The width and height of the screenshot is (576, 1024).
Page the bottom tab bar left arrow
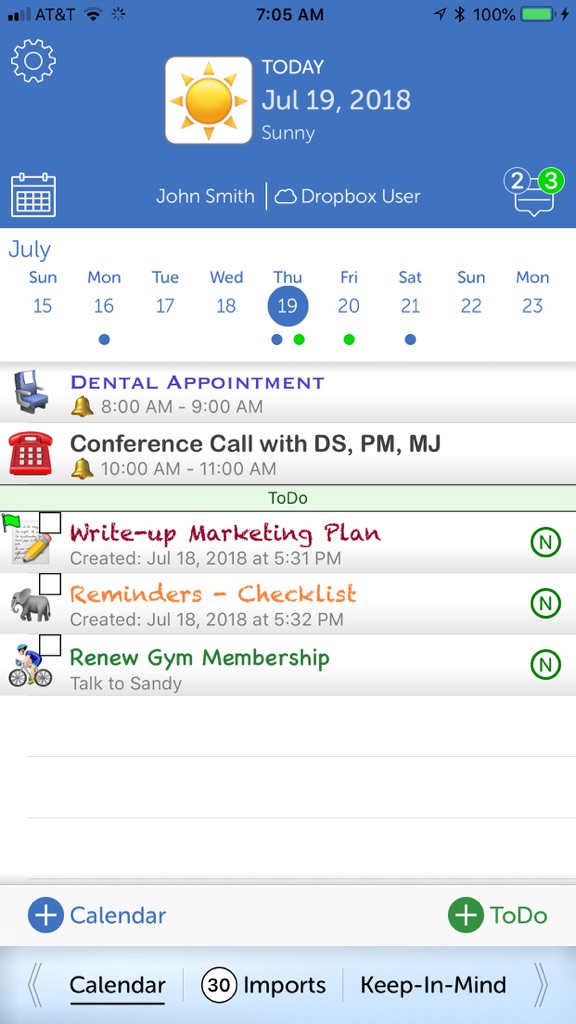[x=35, y=985]
